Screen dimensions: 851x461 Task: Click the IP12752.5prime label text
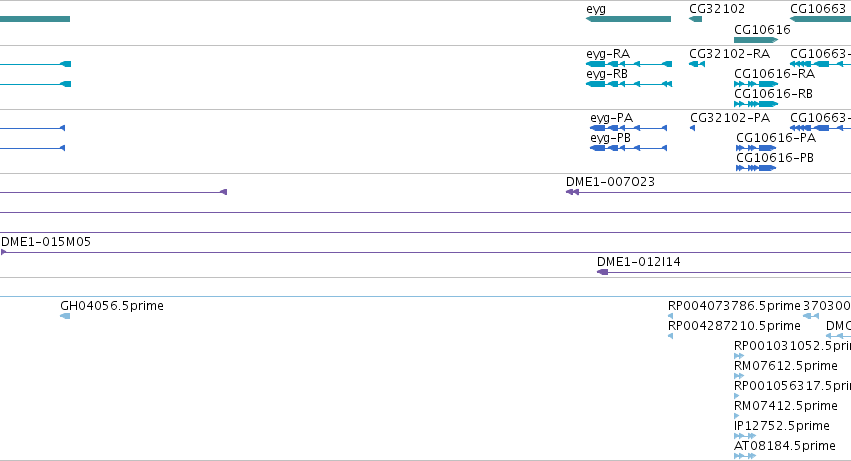tap(782, 426)
